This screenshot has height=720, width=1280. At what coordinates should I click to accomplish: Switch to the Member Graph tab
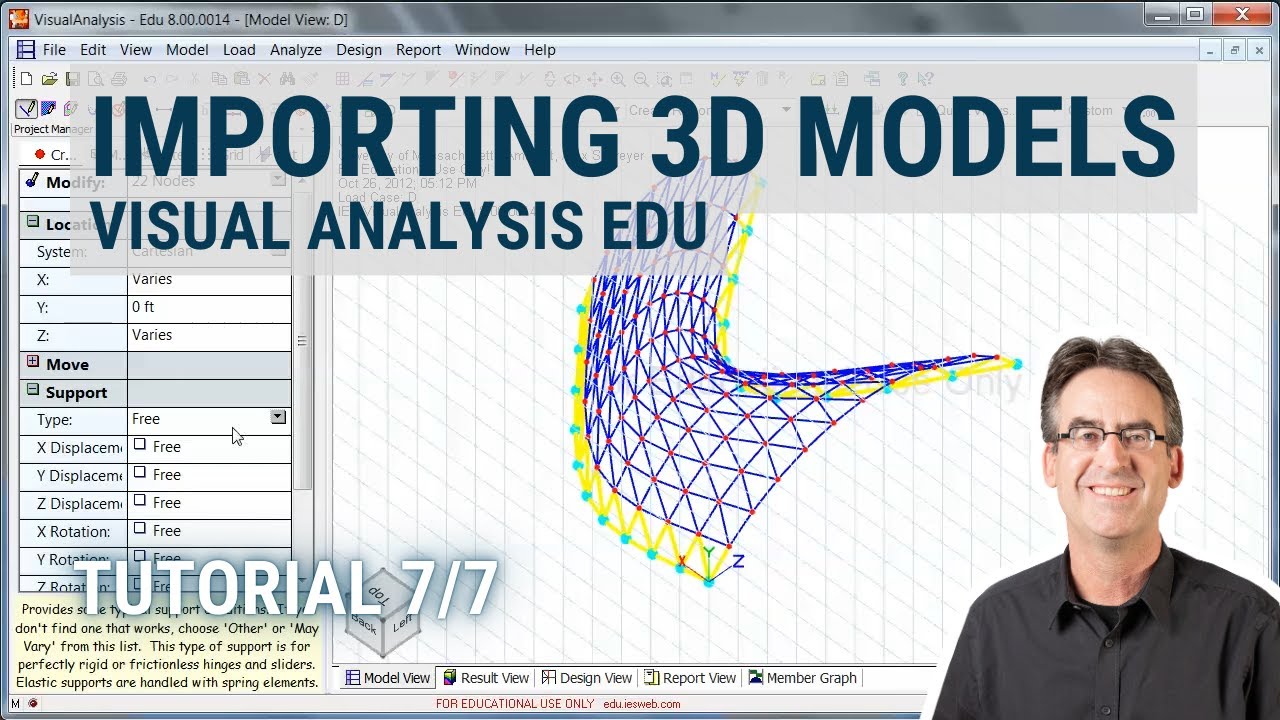pos(802,678)
